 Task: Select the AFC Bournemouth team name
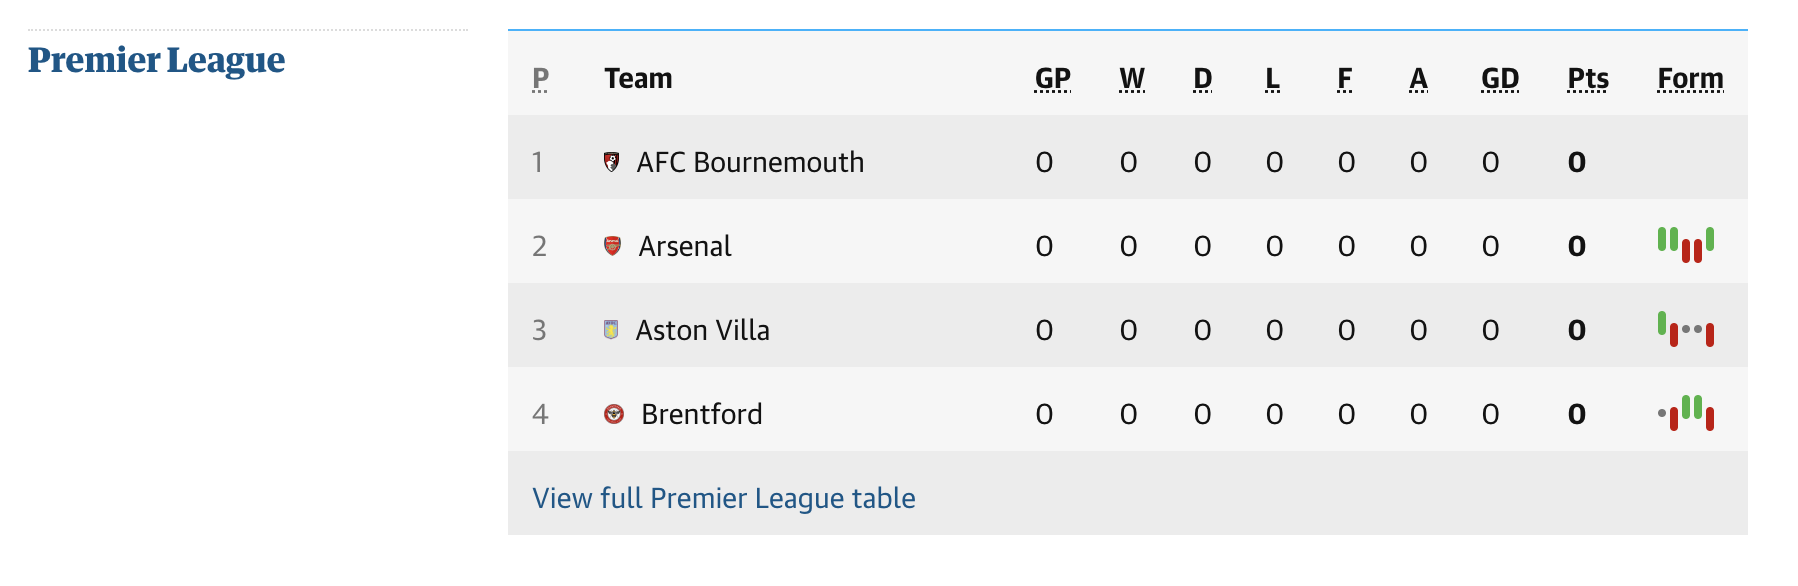pyautogui.click(x=750, y=162)
